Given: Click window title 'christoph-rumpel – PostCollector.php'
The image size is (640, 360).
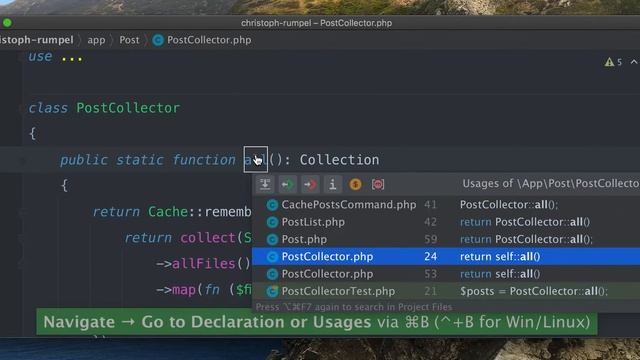Looking at the screenshot, I should [x=316, y=23].
